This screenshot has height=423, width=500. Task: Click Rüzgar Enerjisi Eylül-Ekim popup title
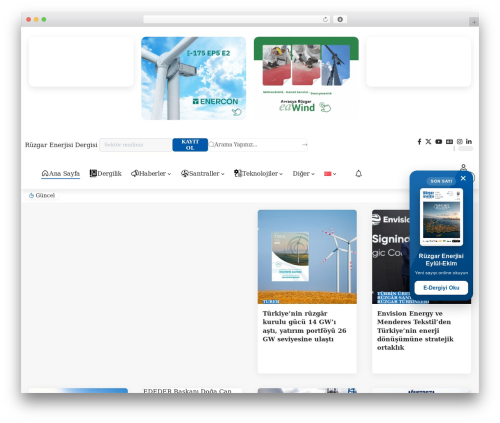point(441,260)
